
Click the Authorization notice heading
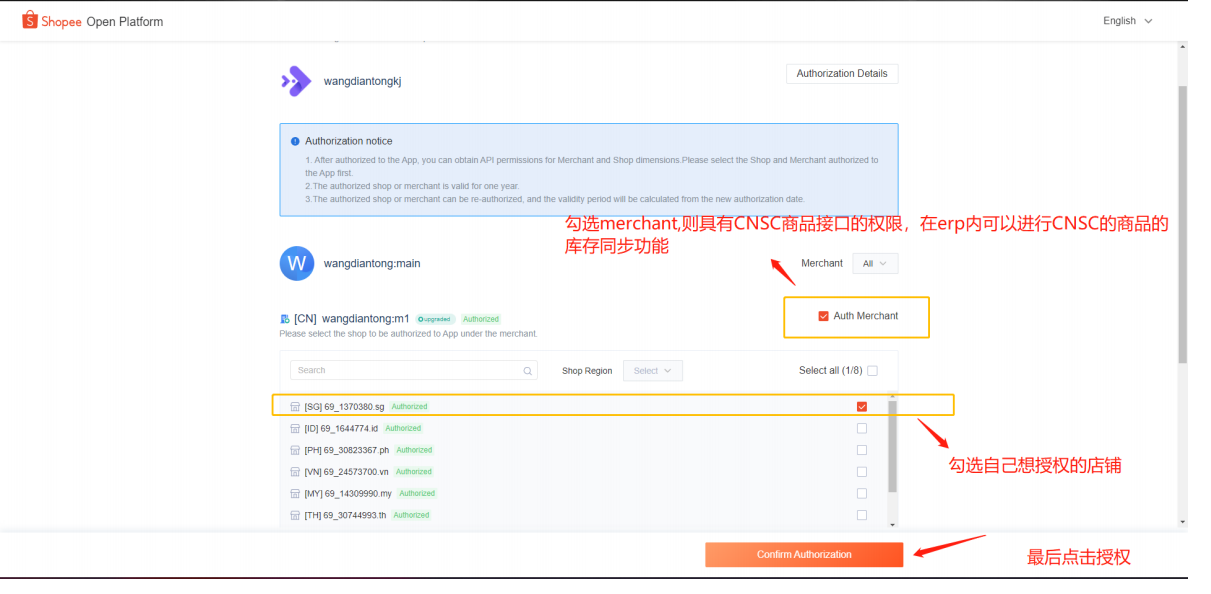click(349, 141)
